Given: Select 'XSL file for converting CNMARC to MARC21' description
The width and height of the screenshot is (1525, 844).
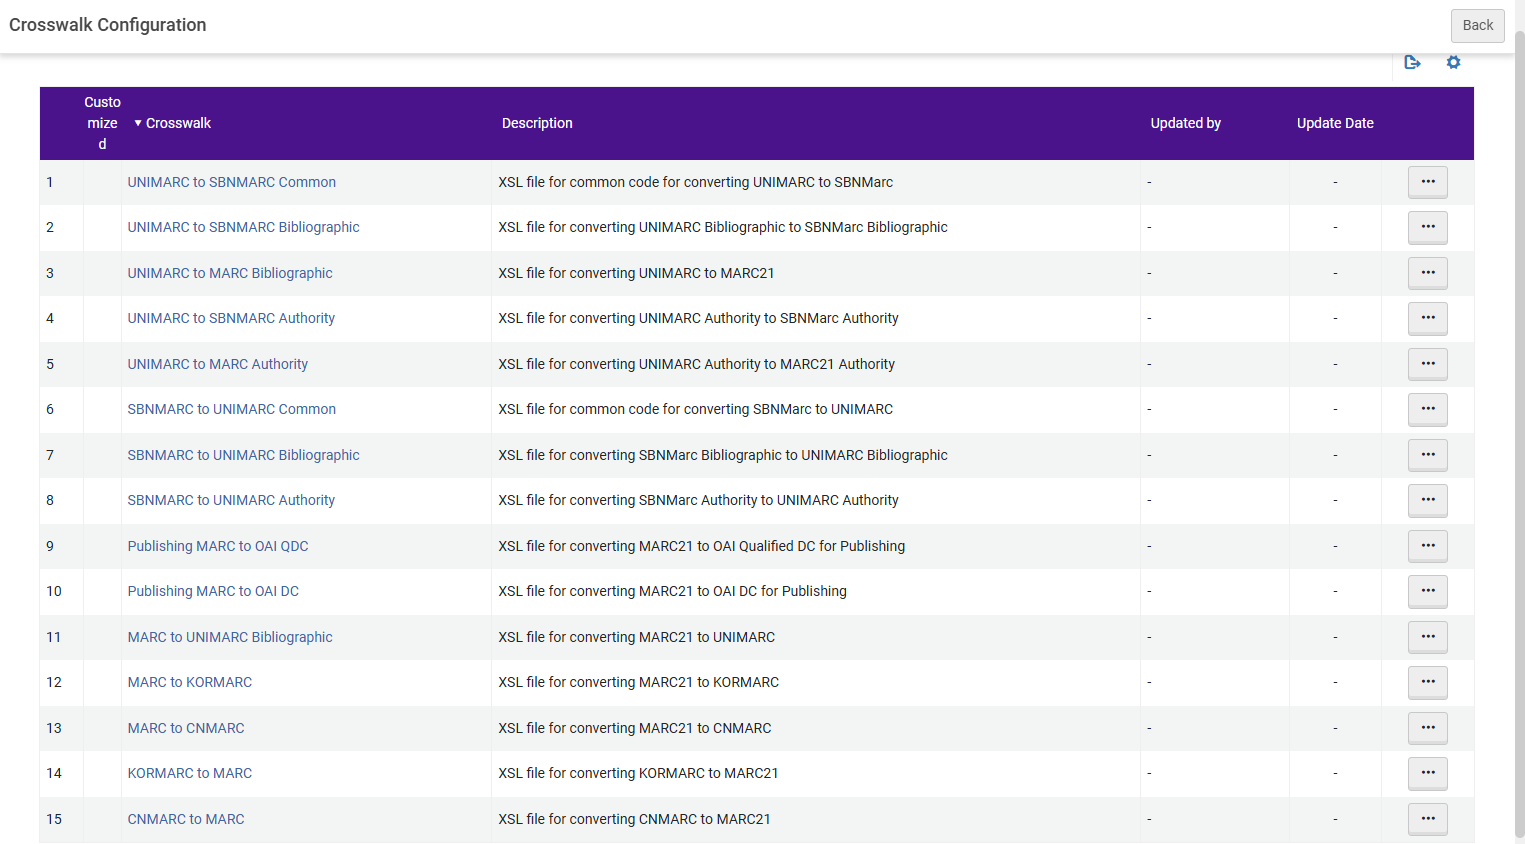Looking at the screenshot, I should (x=634, y=819).
